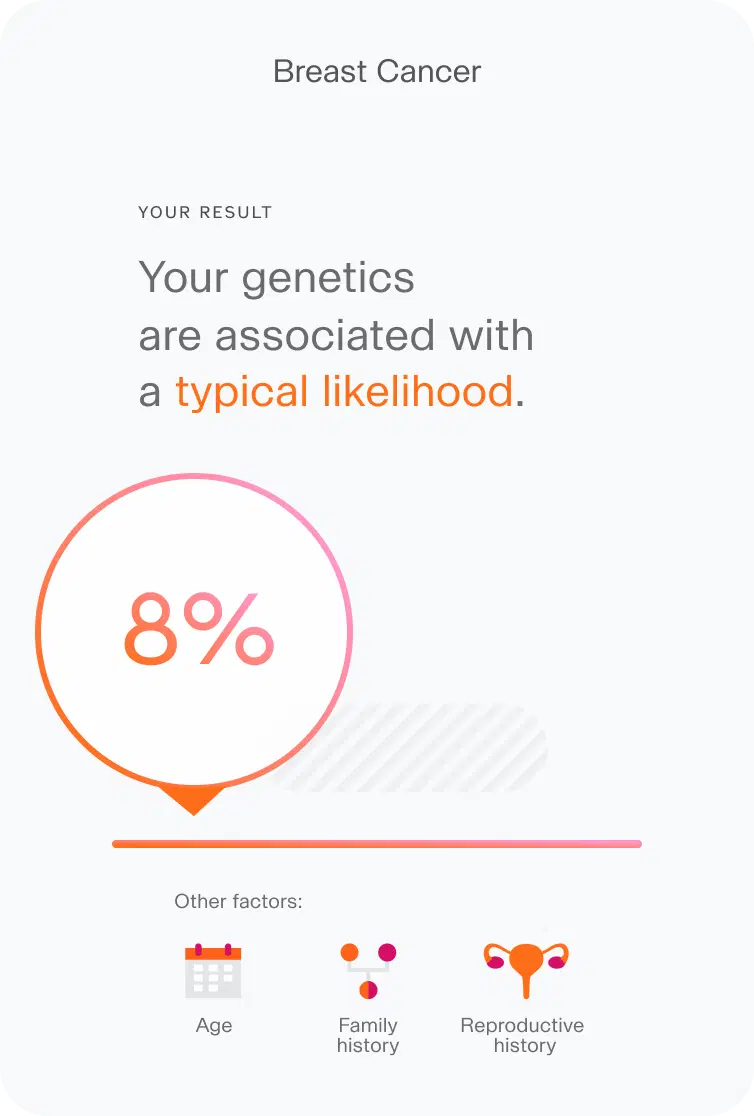Open the Family history label
This screenshot has width=754, height=1116.
(x=368, y=1036)
